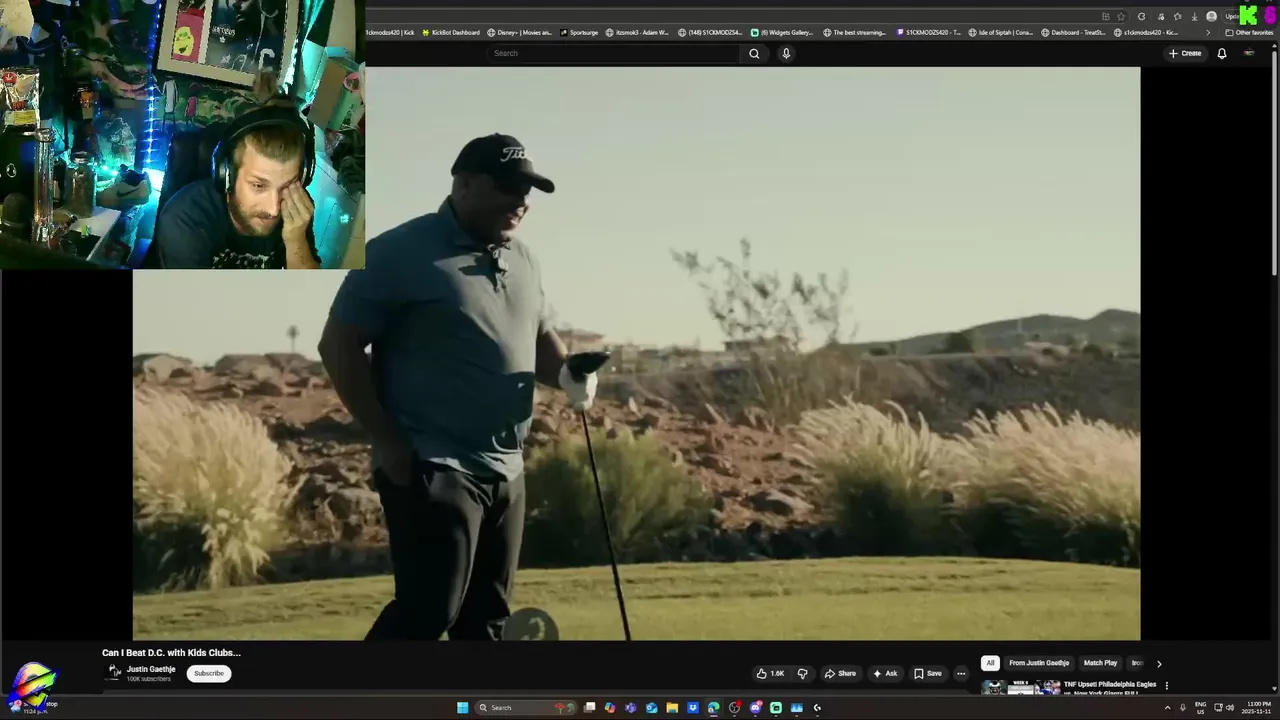Open File Explorer from taskbar

(x=672, y=708)
